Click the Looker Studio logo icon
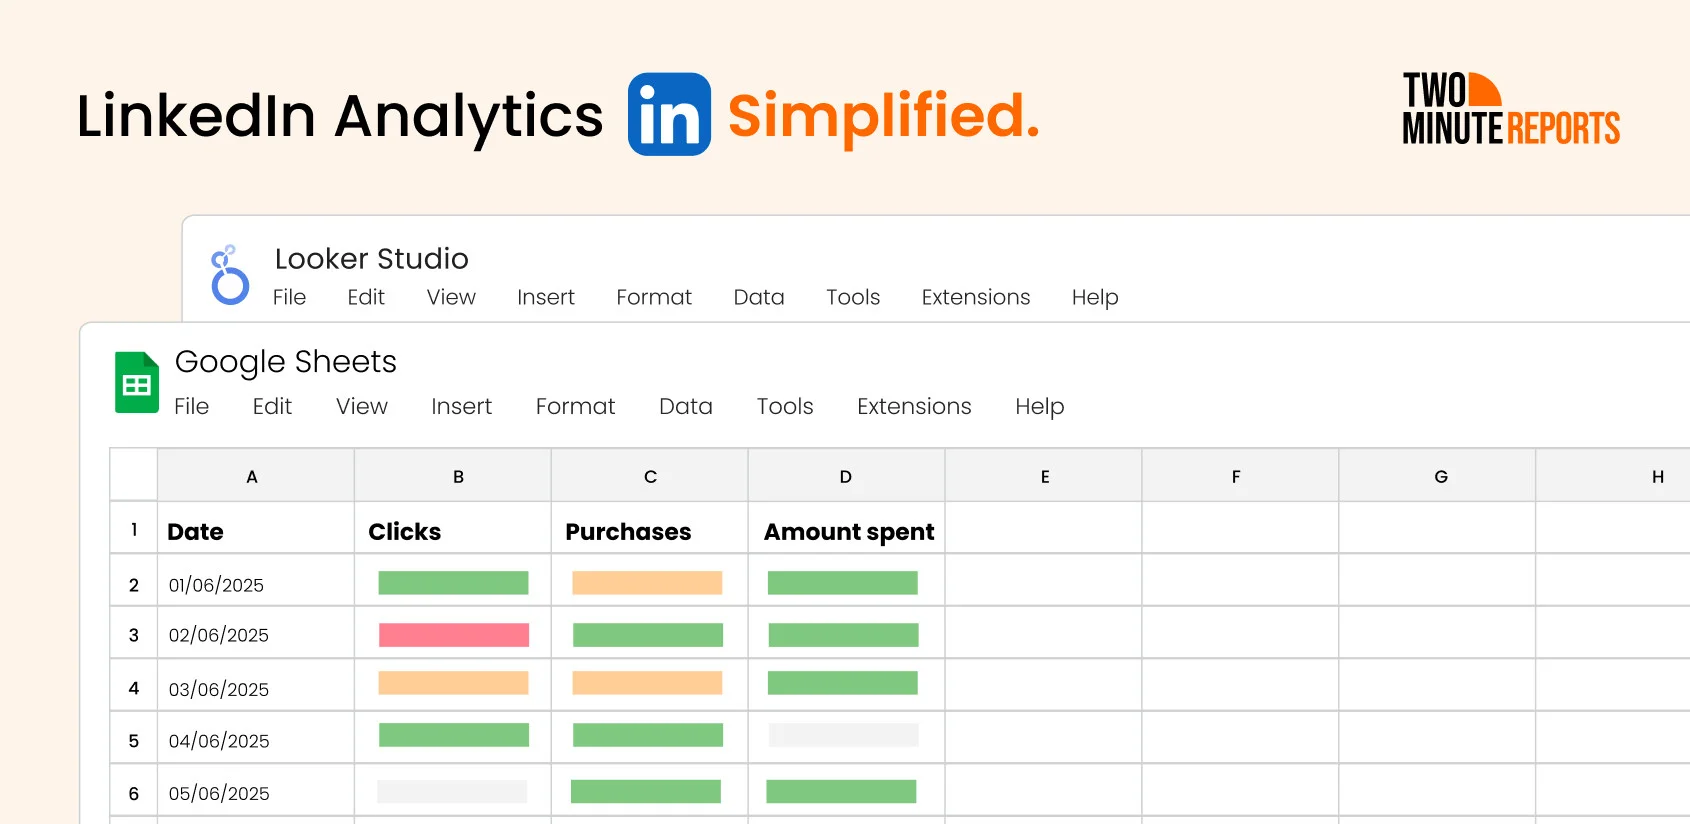 229,275
